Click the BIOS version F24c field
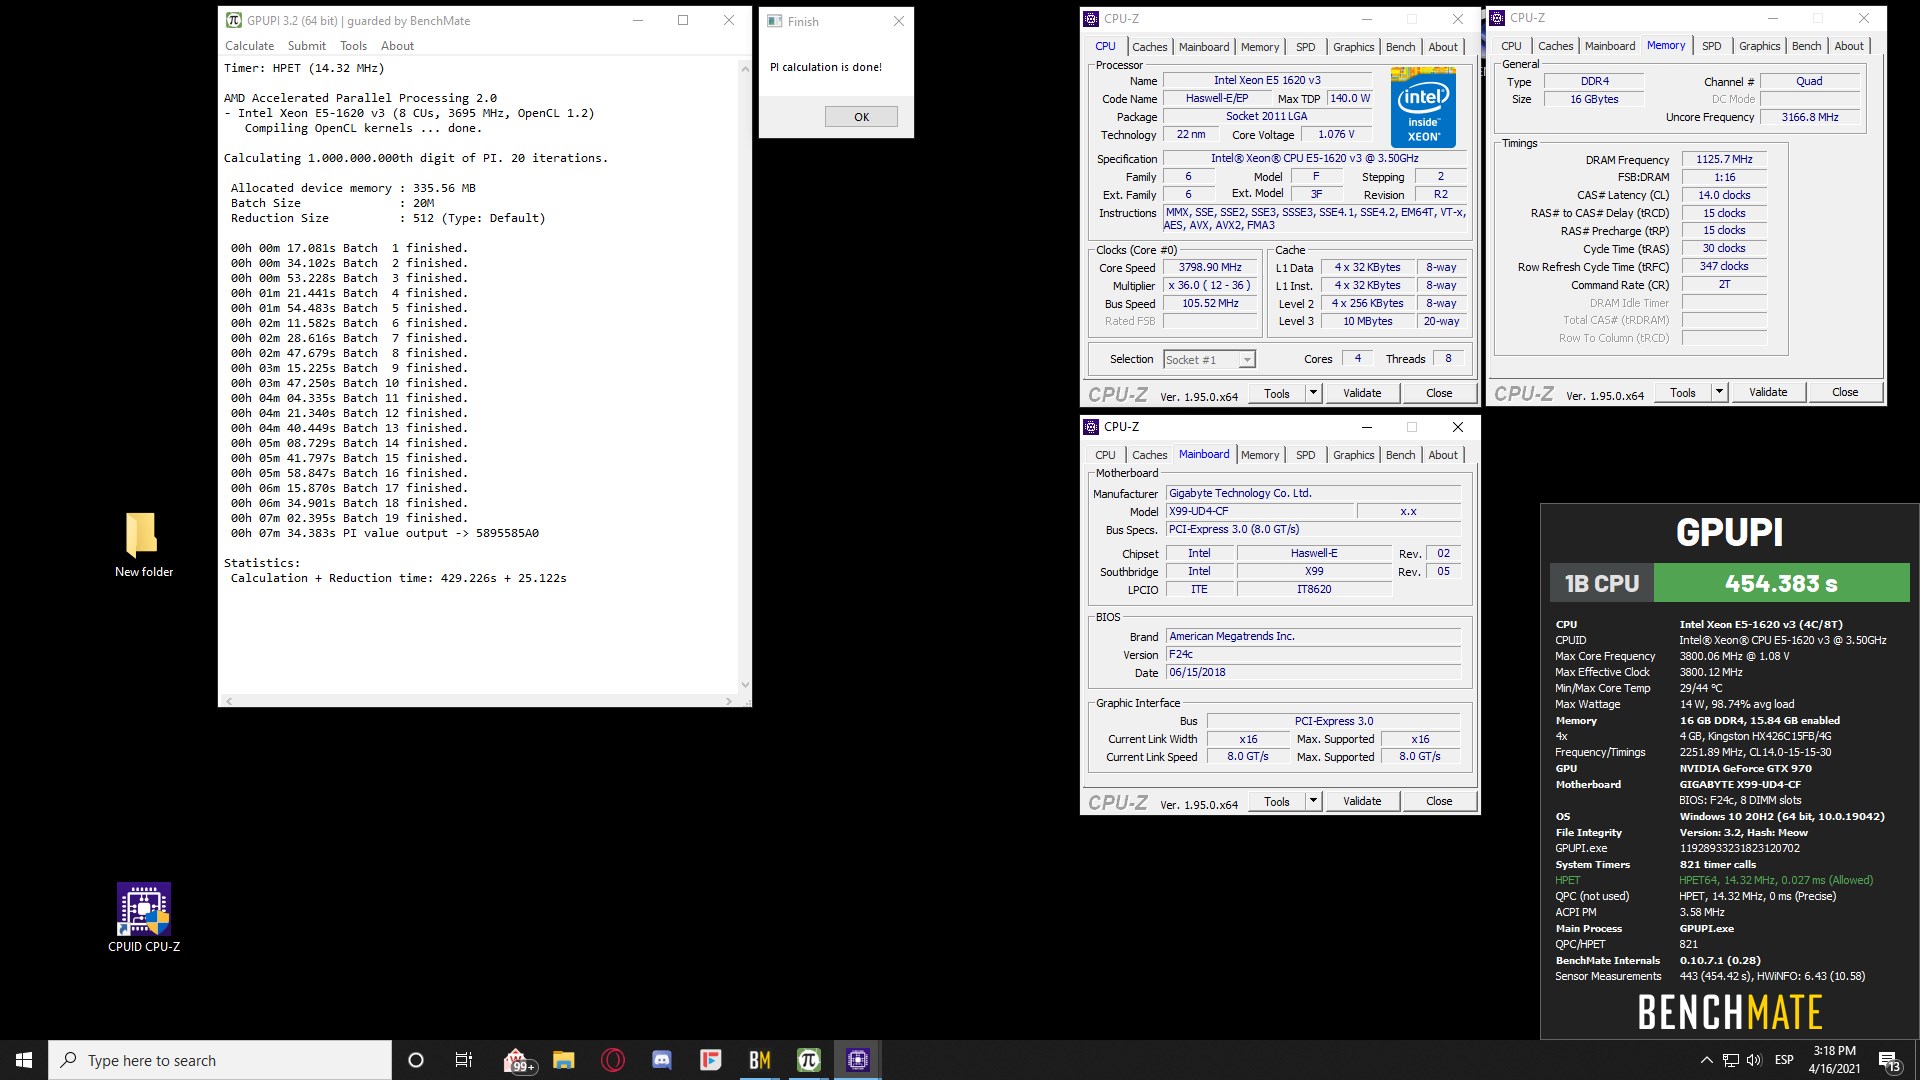This screenshot has height=1080, width=1920. [1313, 654]
